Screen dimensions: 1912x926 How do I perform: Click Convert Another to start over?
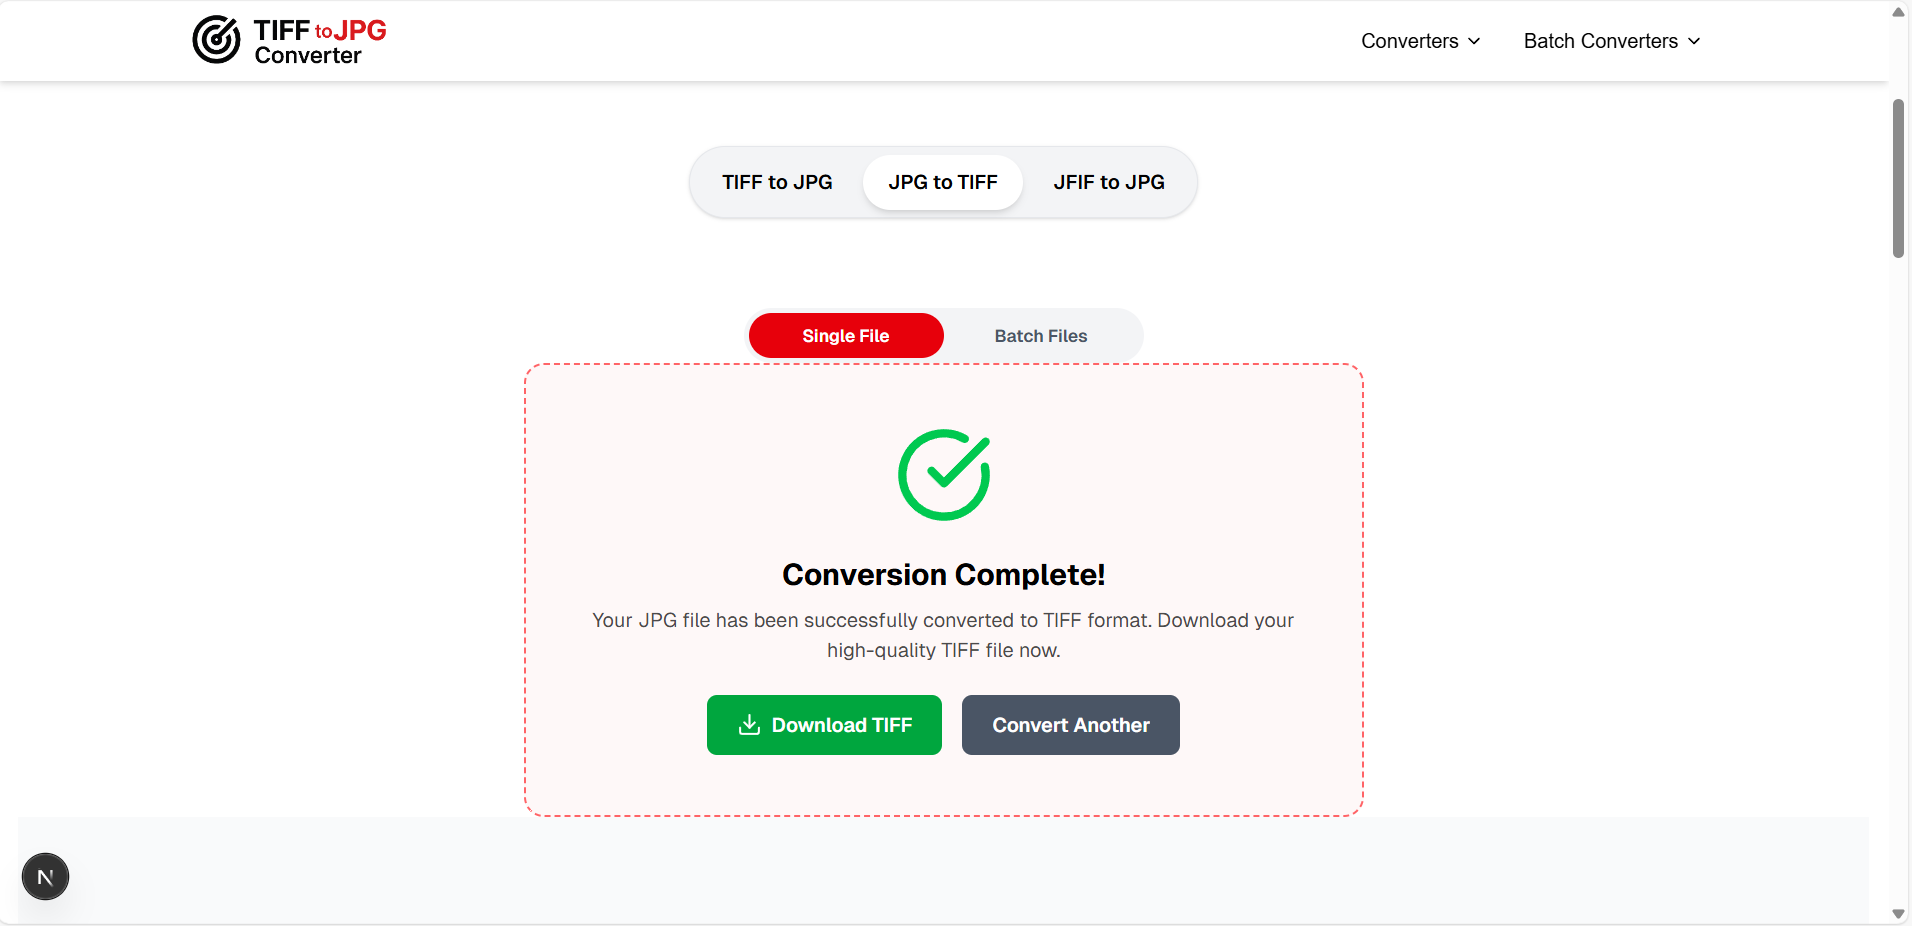1070,725
